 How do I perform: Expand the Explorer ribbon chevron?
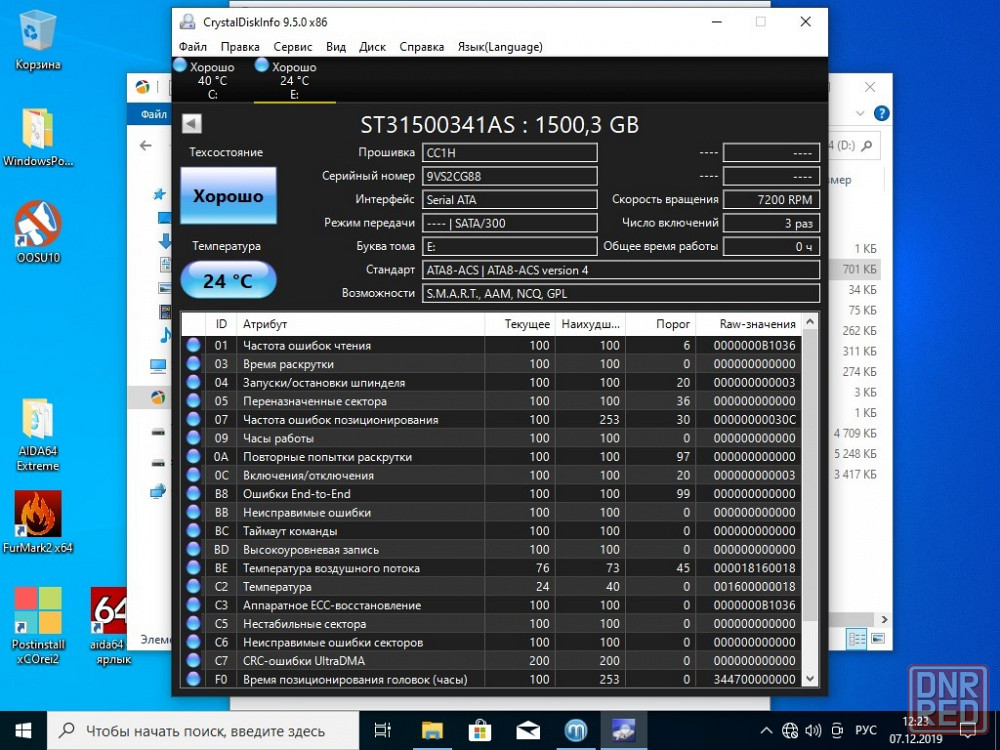point(860,114)
